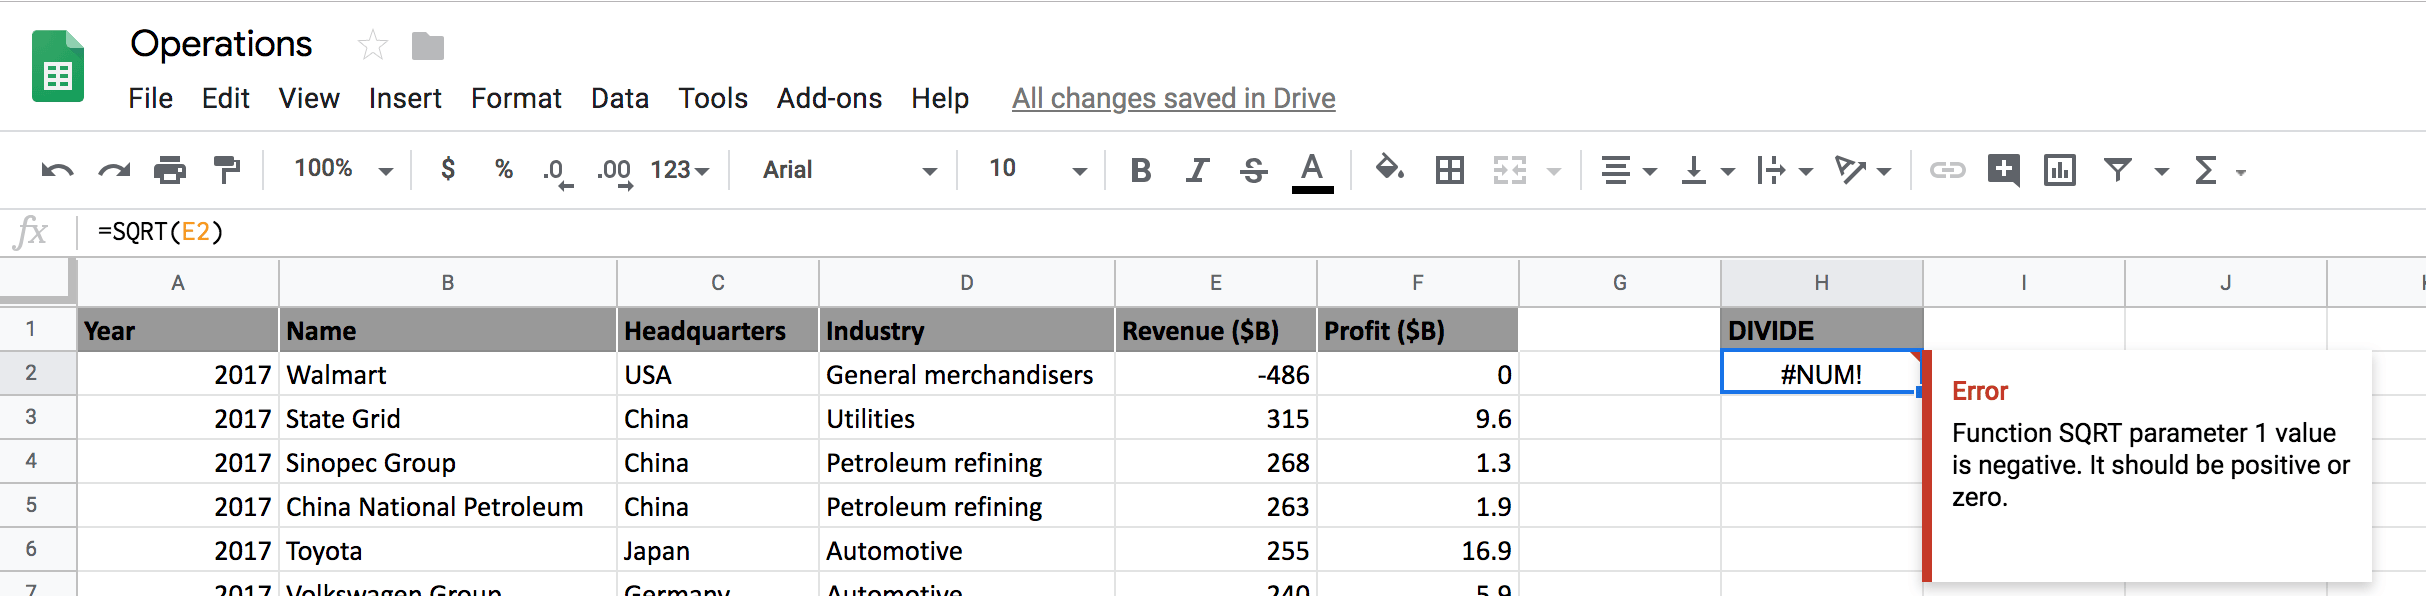Click the Japan headquarters cell
Viewport: 2426px width, 596px height.
click(718, 550)
